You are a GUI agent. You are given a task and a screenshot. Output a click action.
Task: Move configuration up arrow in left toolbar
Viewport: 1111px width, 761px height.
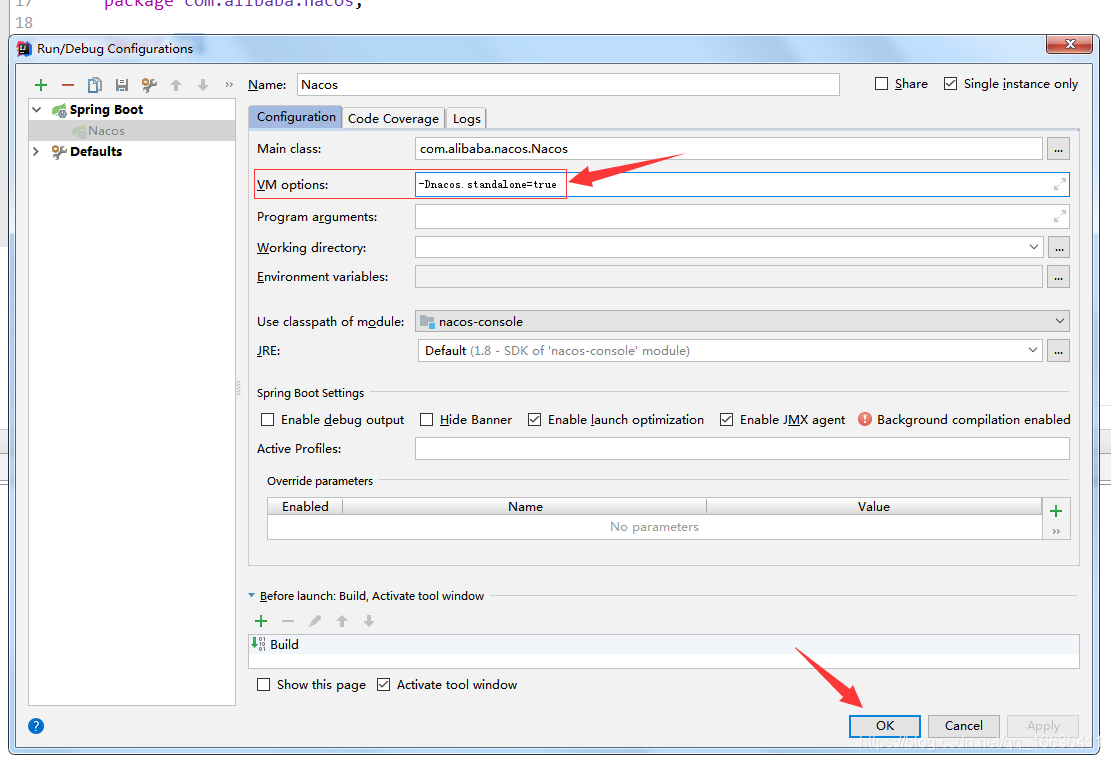176,85
